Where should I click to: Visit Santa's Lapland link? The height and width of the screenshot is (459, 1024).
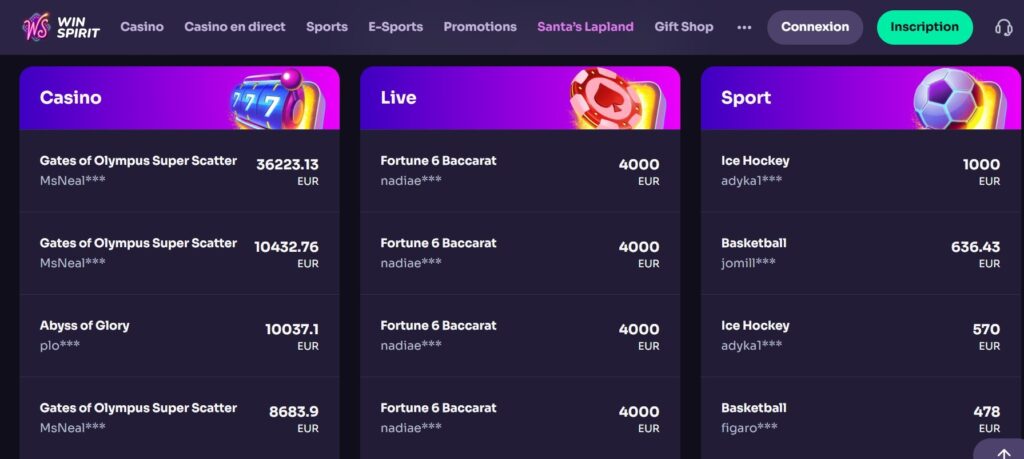(x=585, y=27)
